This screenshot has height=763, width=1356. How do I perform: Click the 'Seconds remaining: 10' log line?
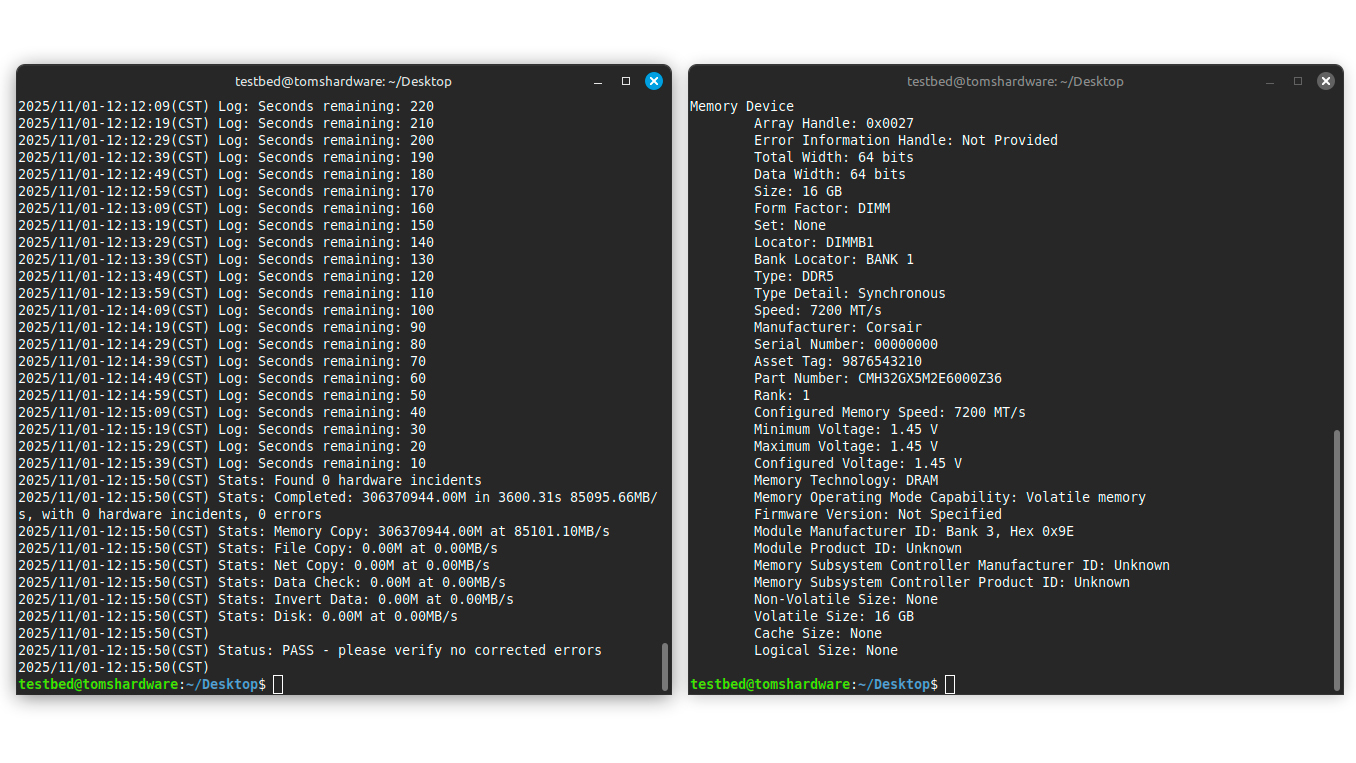point(222,463)
